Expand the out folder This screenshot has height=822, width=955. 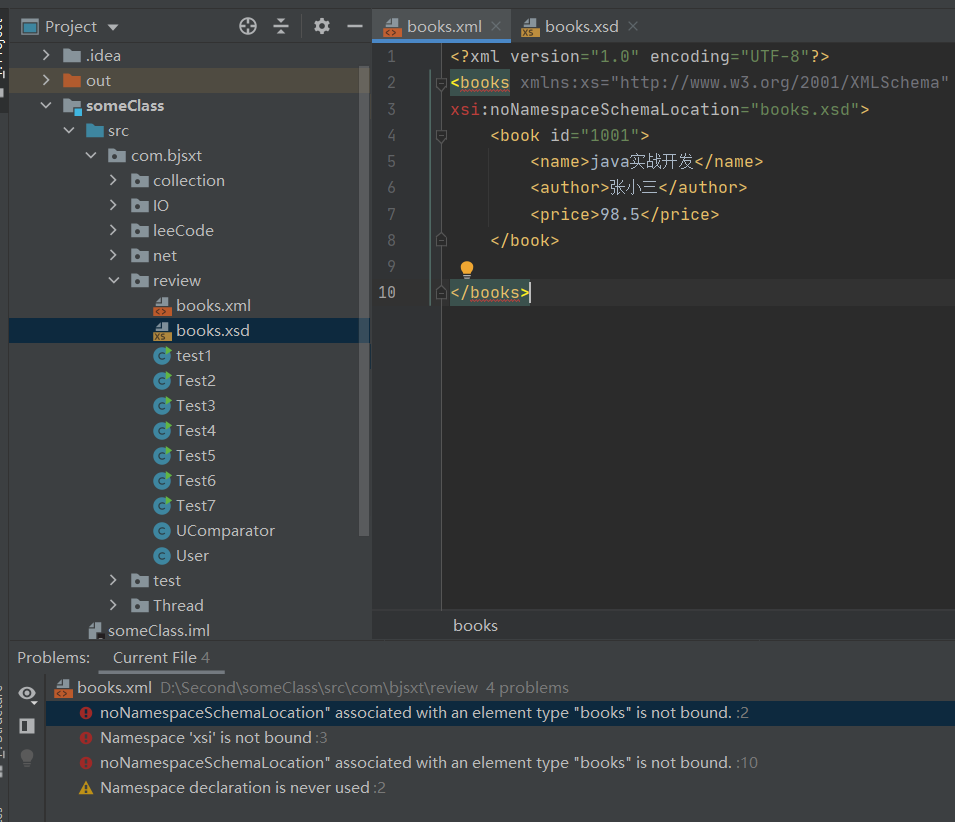click(x=46, y=80)
